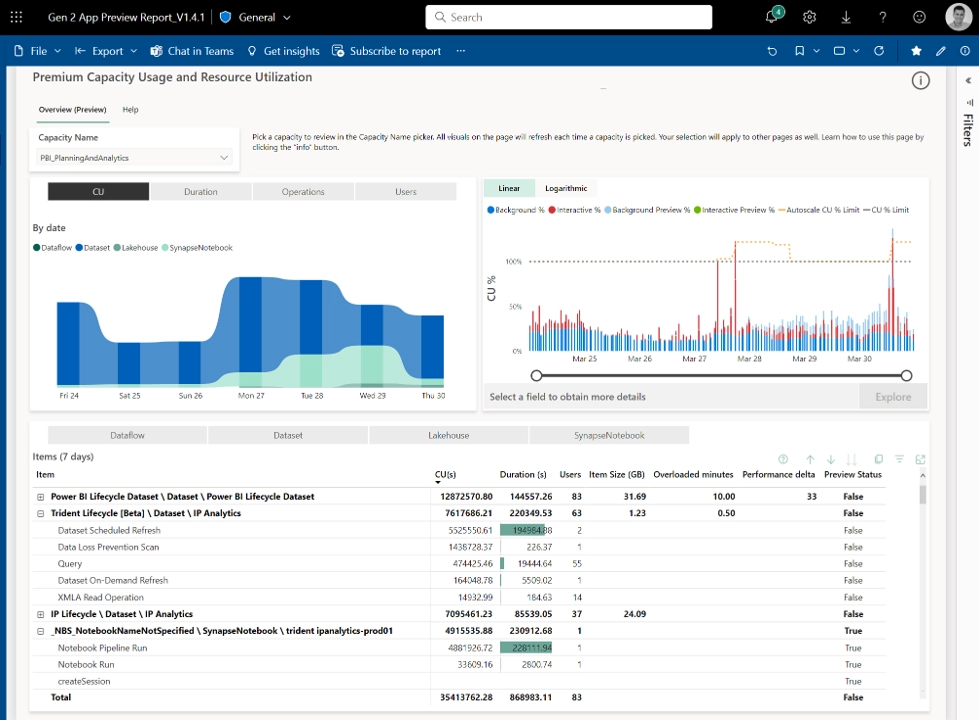Click right handle of date range slider
Screen dimensions: 979x720
pos(907,375)
